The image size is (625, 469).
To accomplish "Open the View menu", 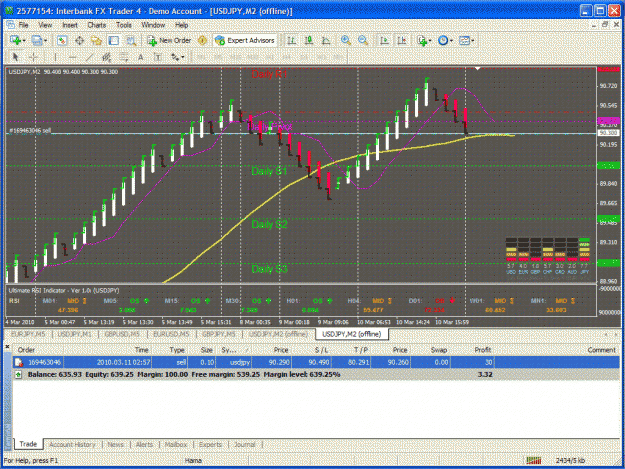I will point(45,25).
